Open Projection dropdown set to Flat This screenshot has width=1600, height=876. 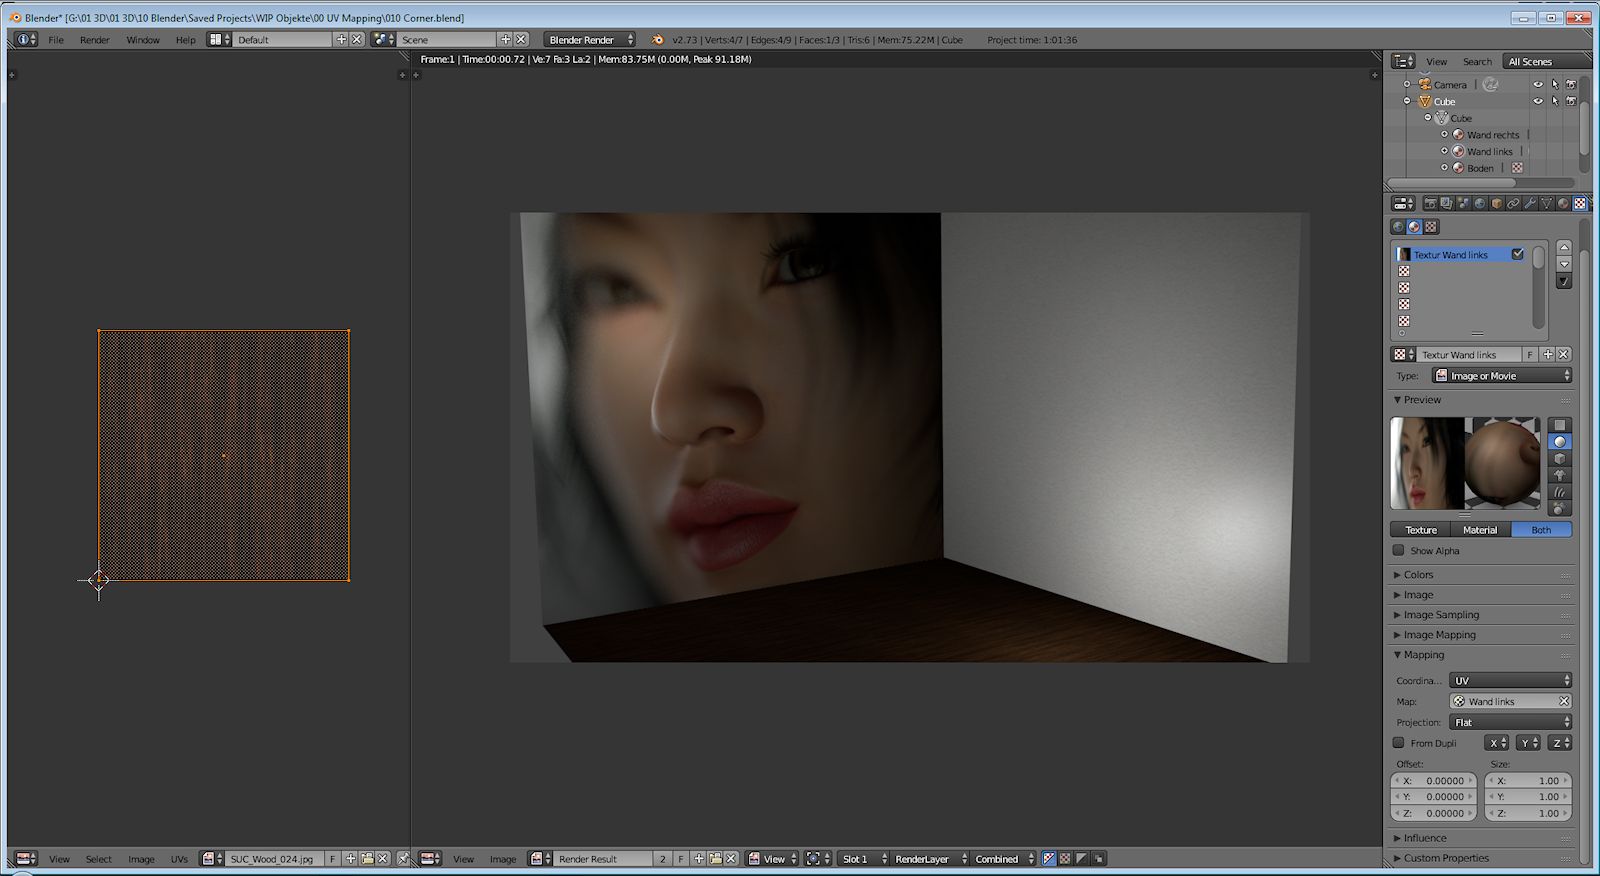pos(1510,722)
